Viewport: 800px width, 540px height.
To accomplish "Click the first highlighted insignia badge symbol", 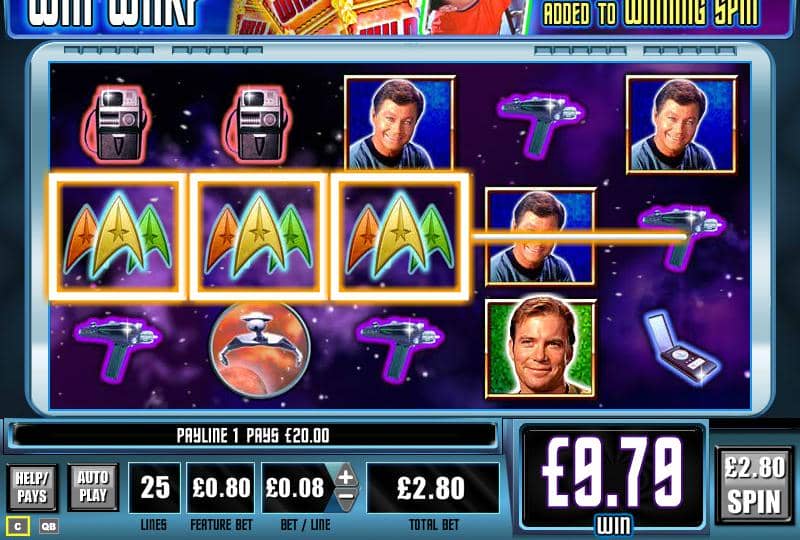I will (118, 237).
